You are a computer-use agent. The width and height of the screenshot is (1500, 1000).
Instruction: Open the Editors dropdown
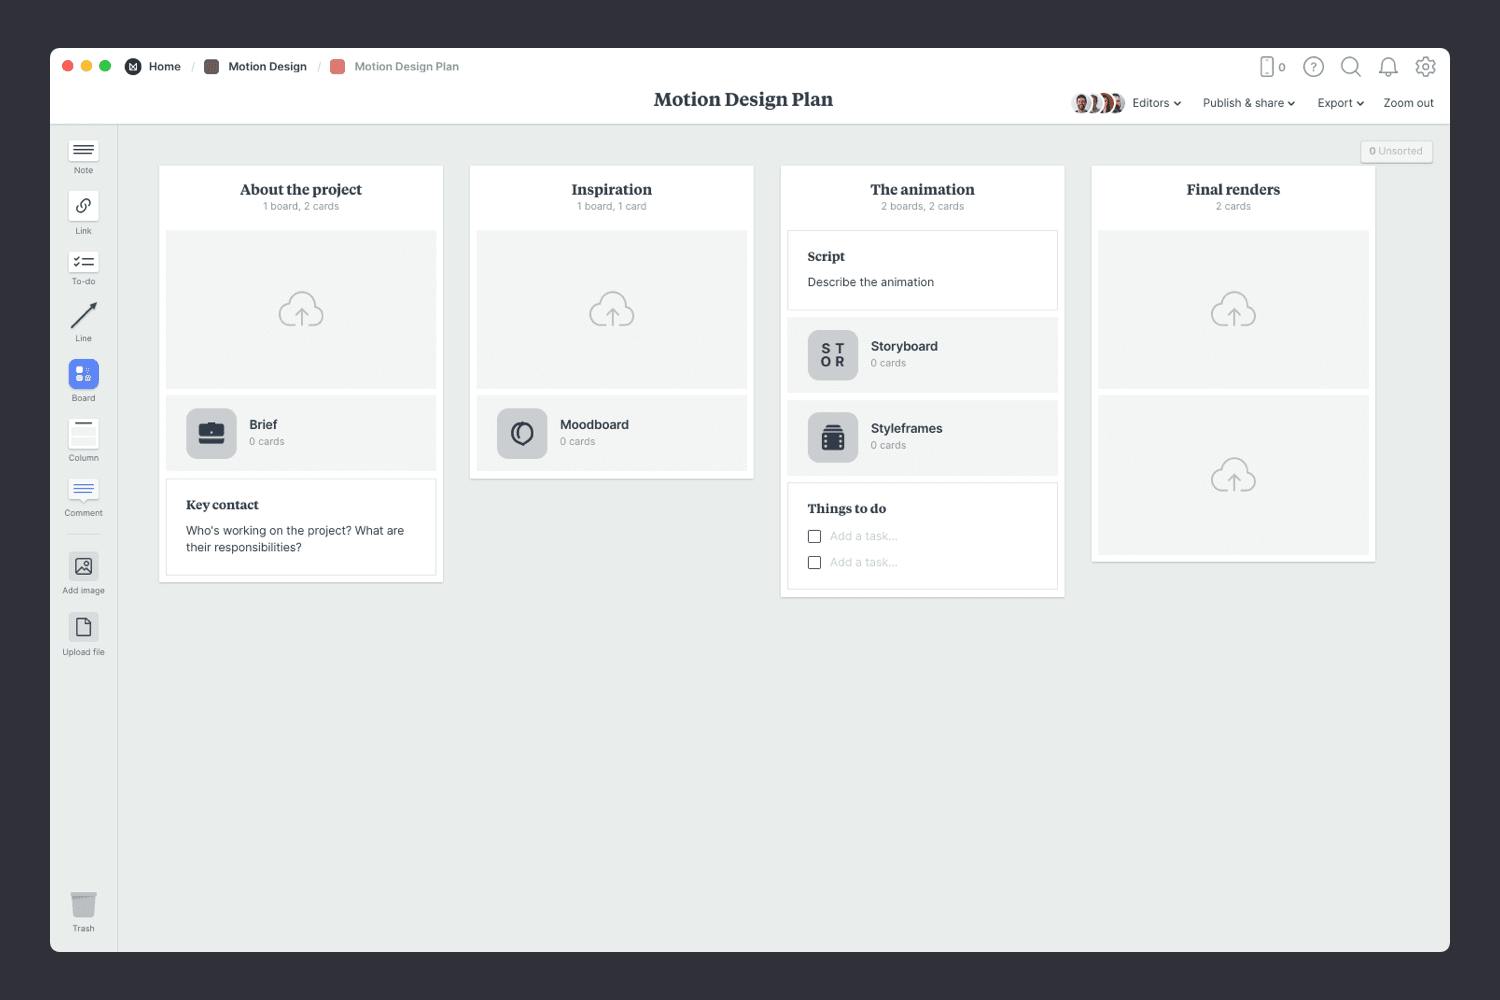[x=1154, y=103]
